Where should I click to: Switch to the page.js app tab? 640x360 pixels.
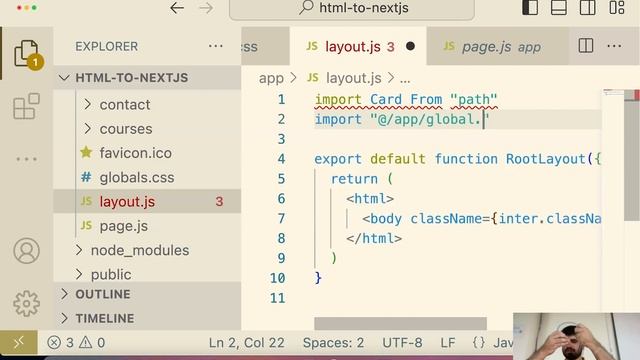click(x=497, y=47)
